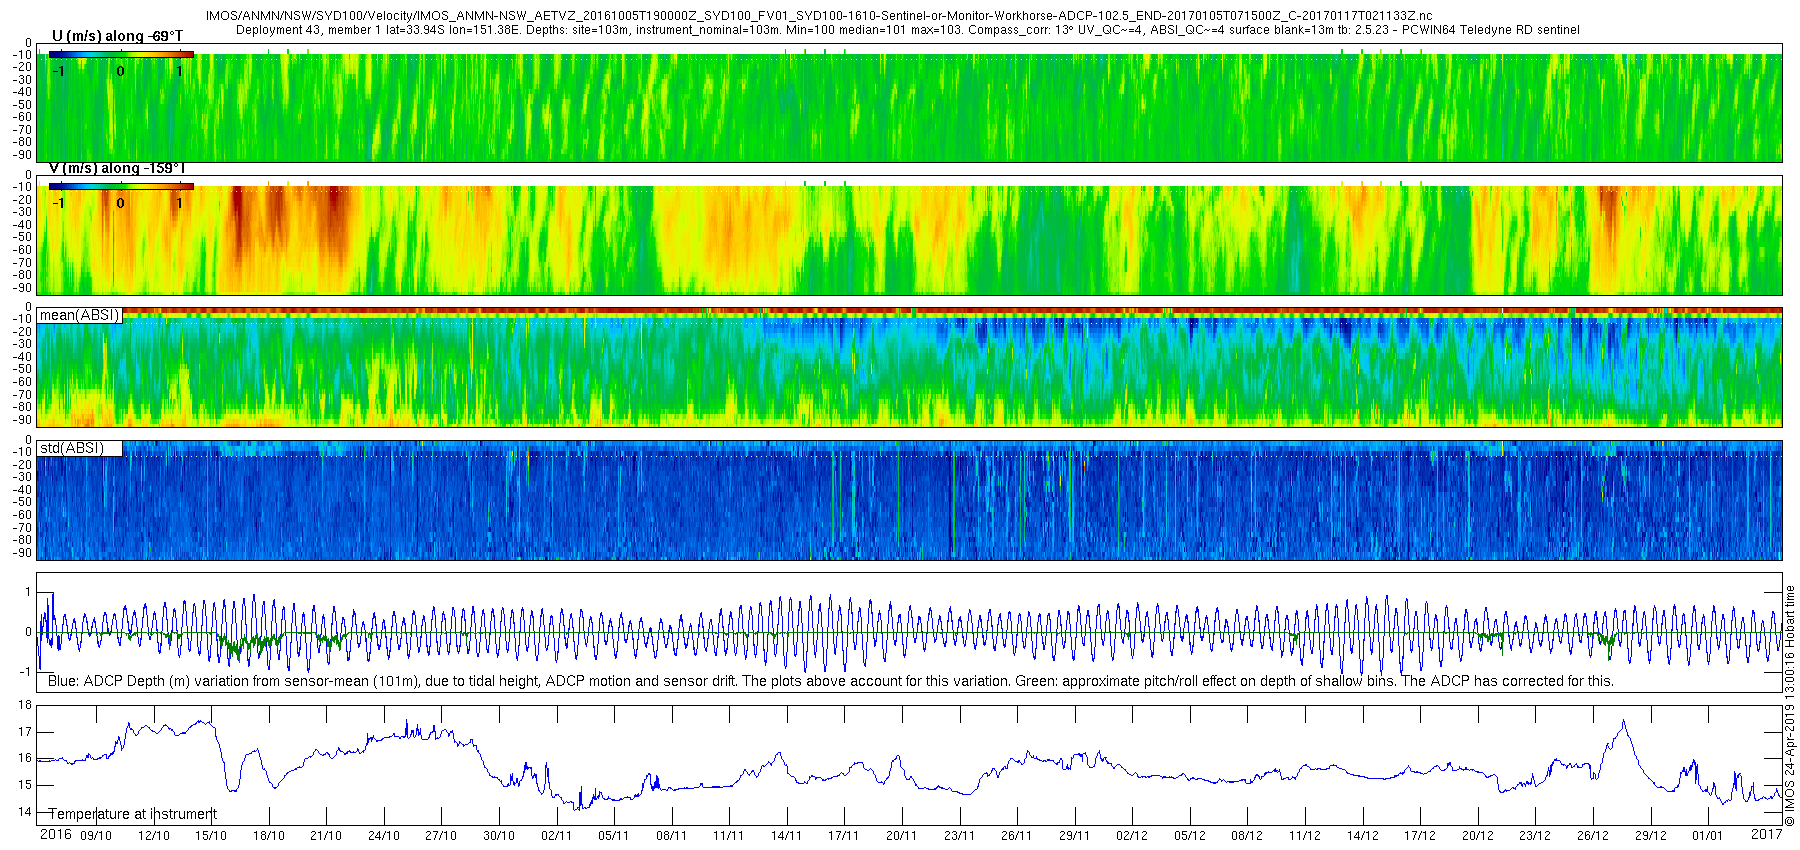Click the 11/11 date tick label
1800x850 pixels.
[x=729, y=836]
